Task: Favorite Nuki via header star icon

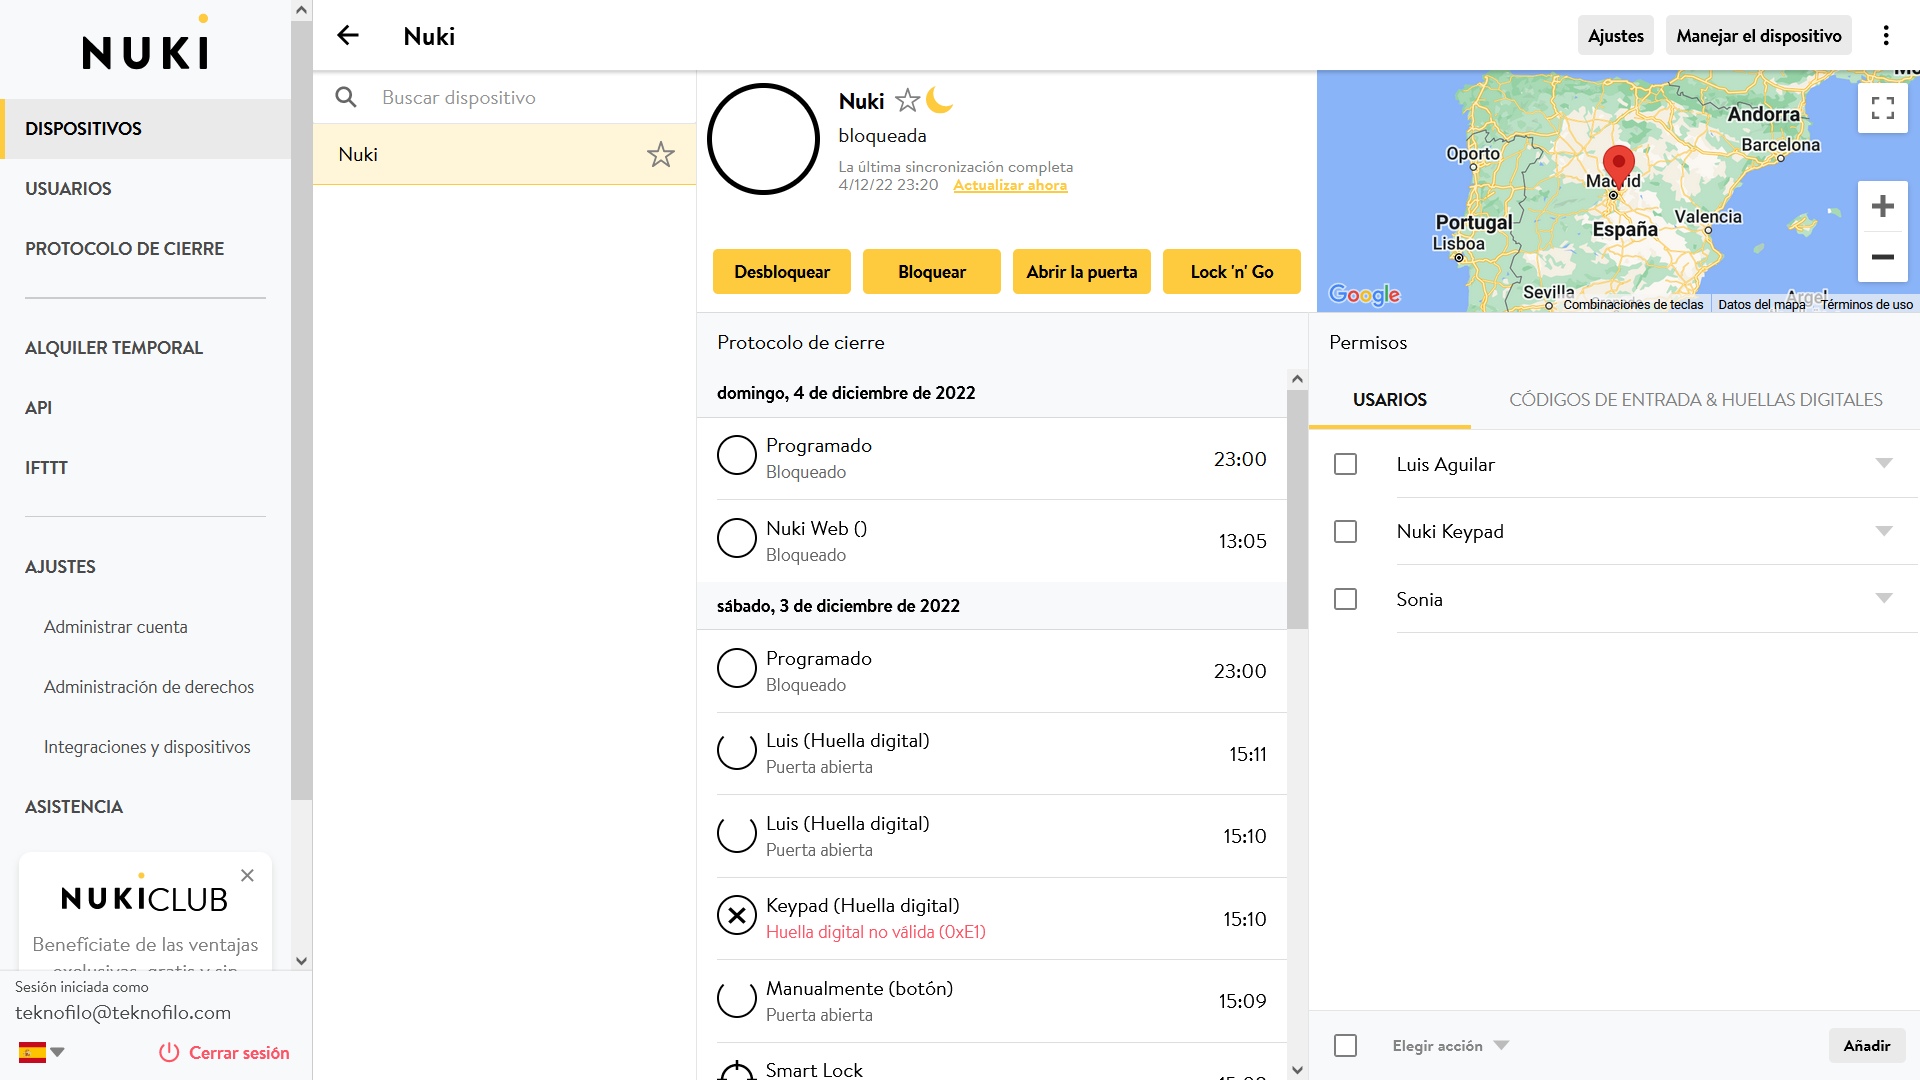Action: click(x=907, y=101)
